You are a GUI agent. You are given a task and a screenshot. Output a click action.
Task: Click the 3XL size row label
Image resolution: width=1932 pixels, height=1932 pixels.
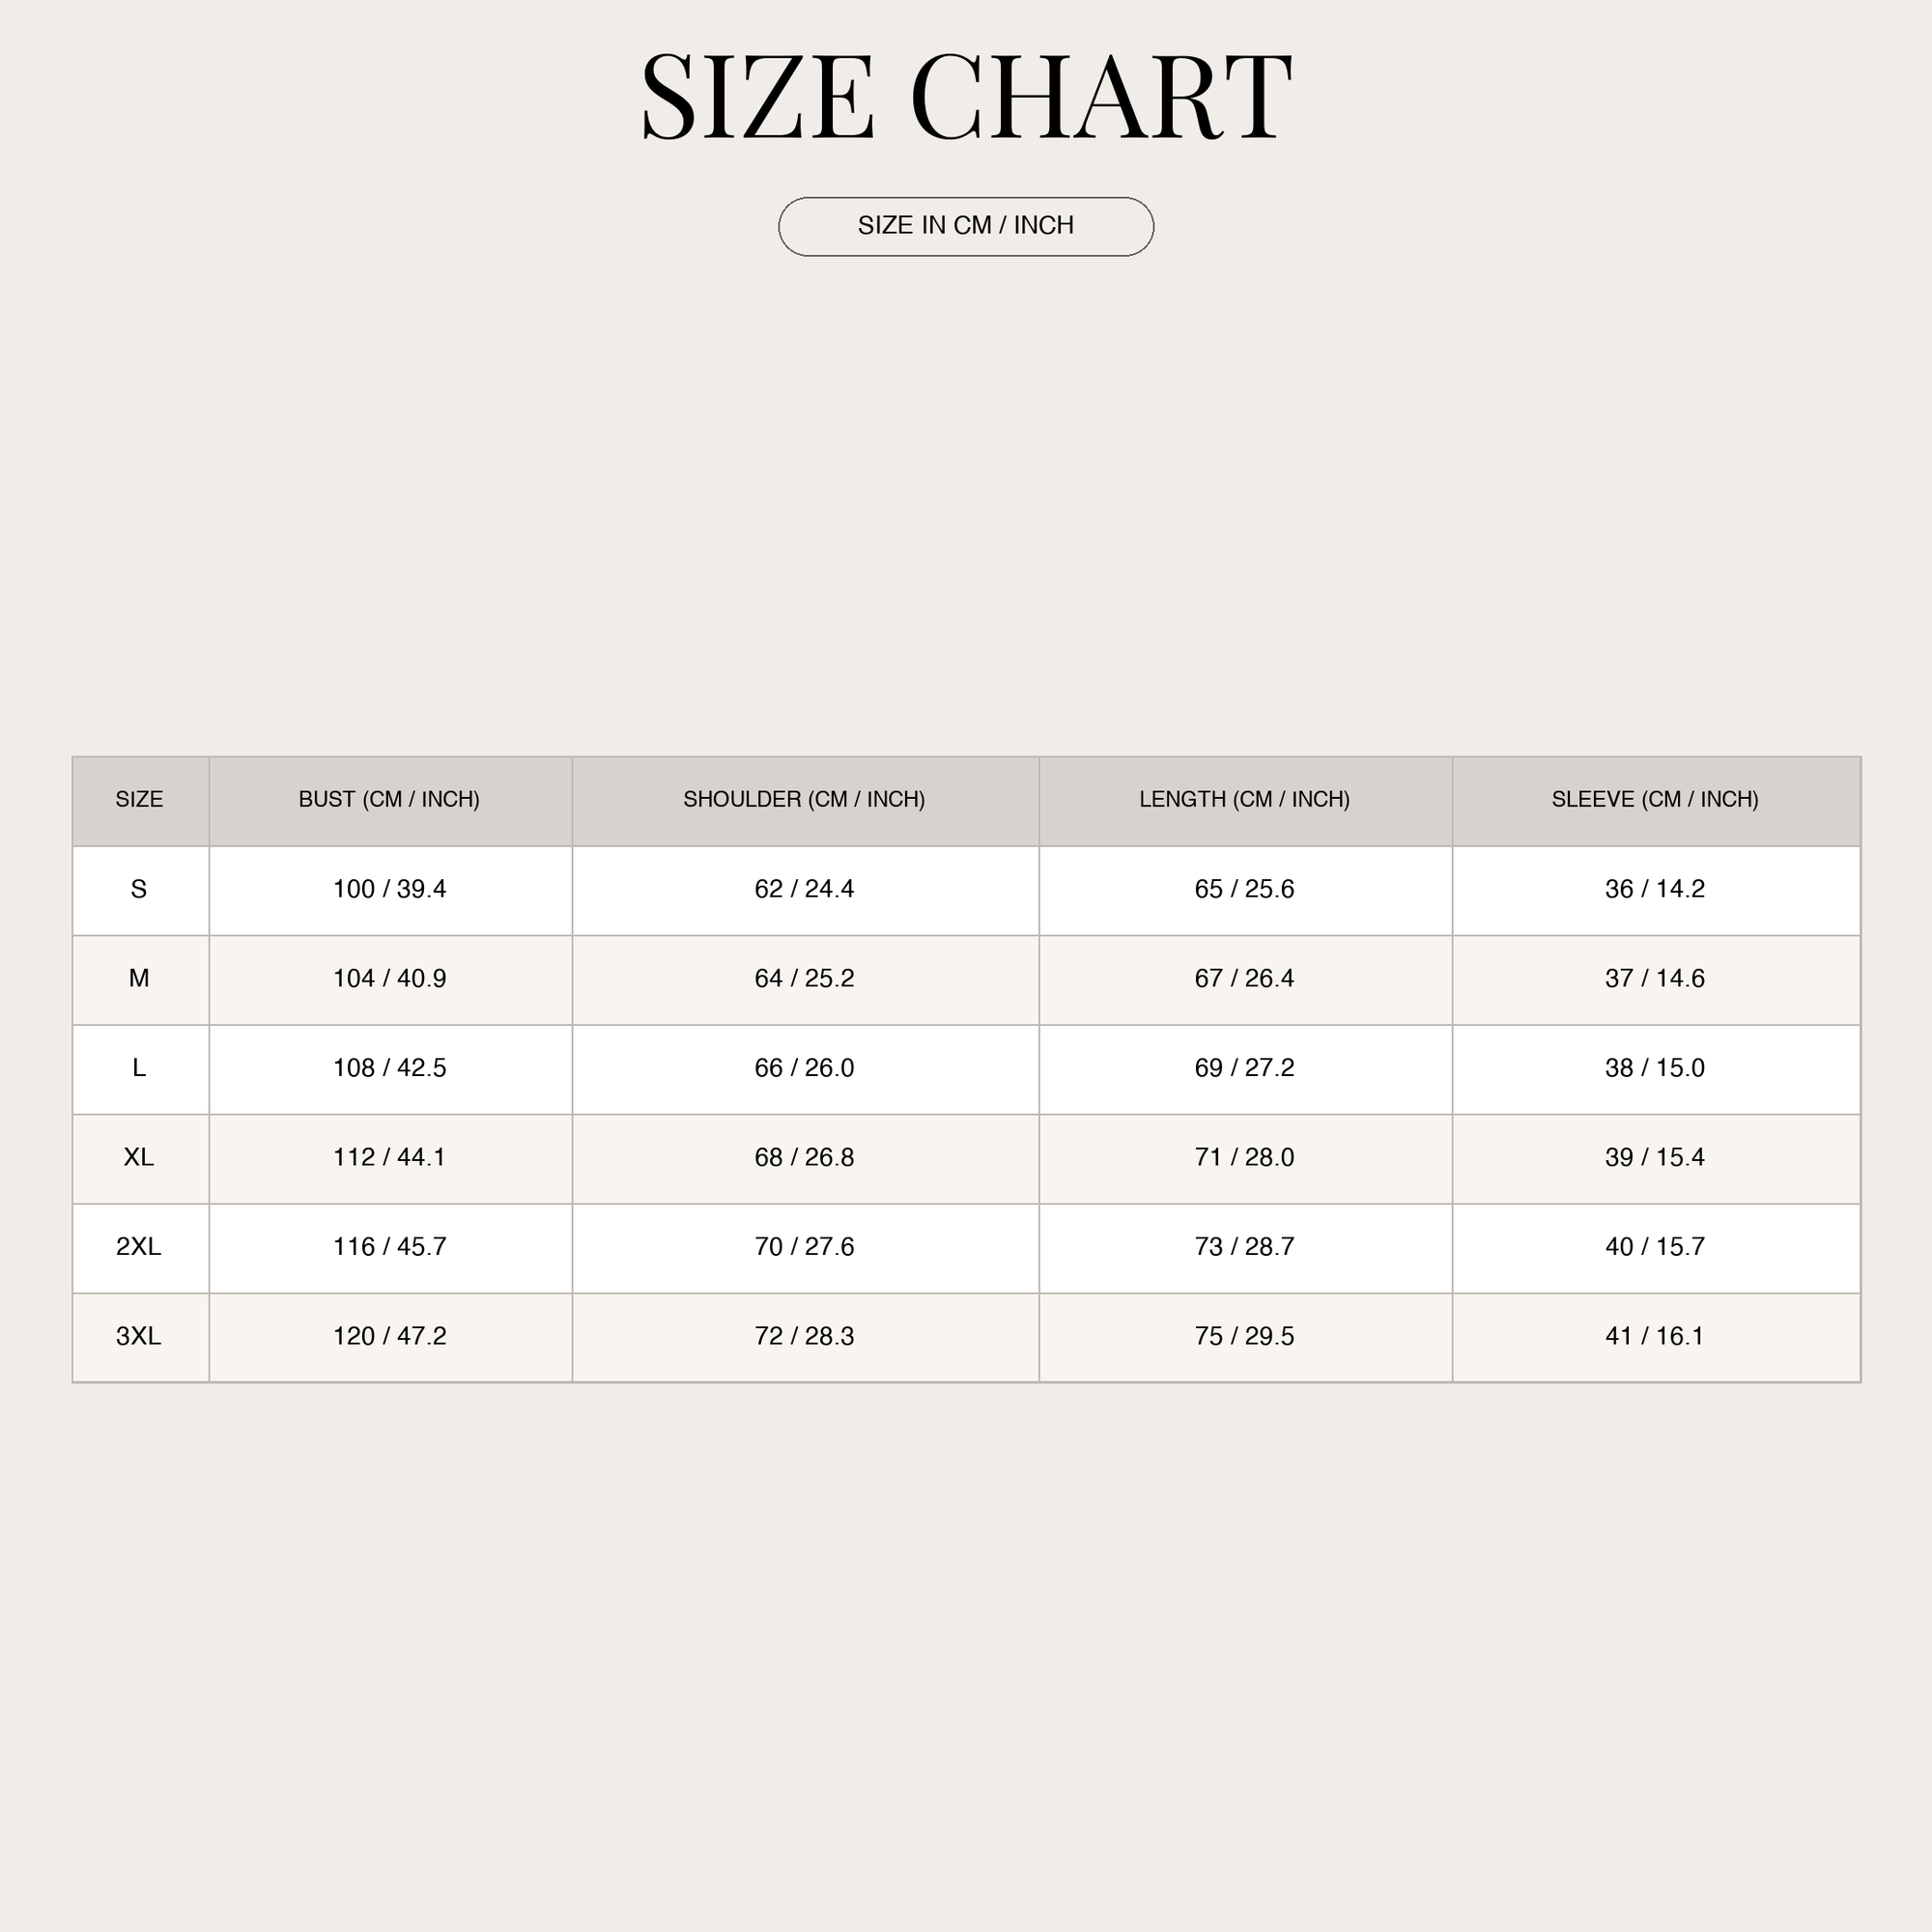(x=140, y=1337)
